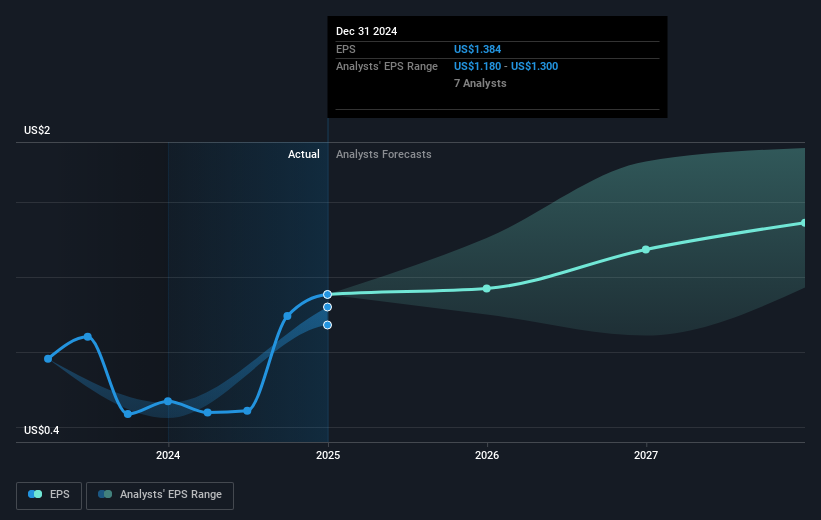821x520 pixels.
Task: Click the tooltip date 'Dec 31 2024'
Action: pos(367,31)
